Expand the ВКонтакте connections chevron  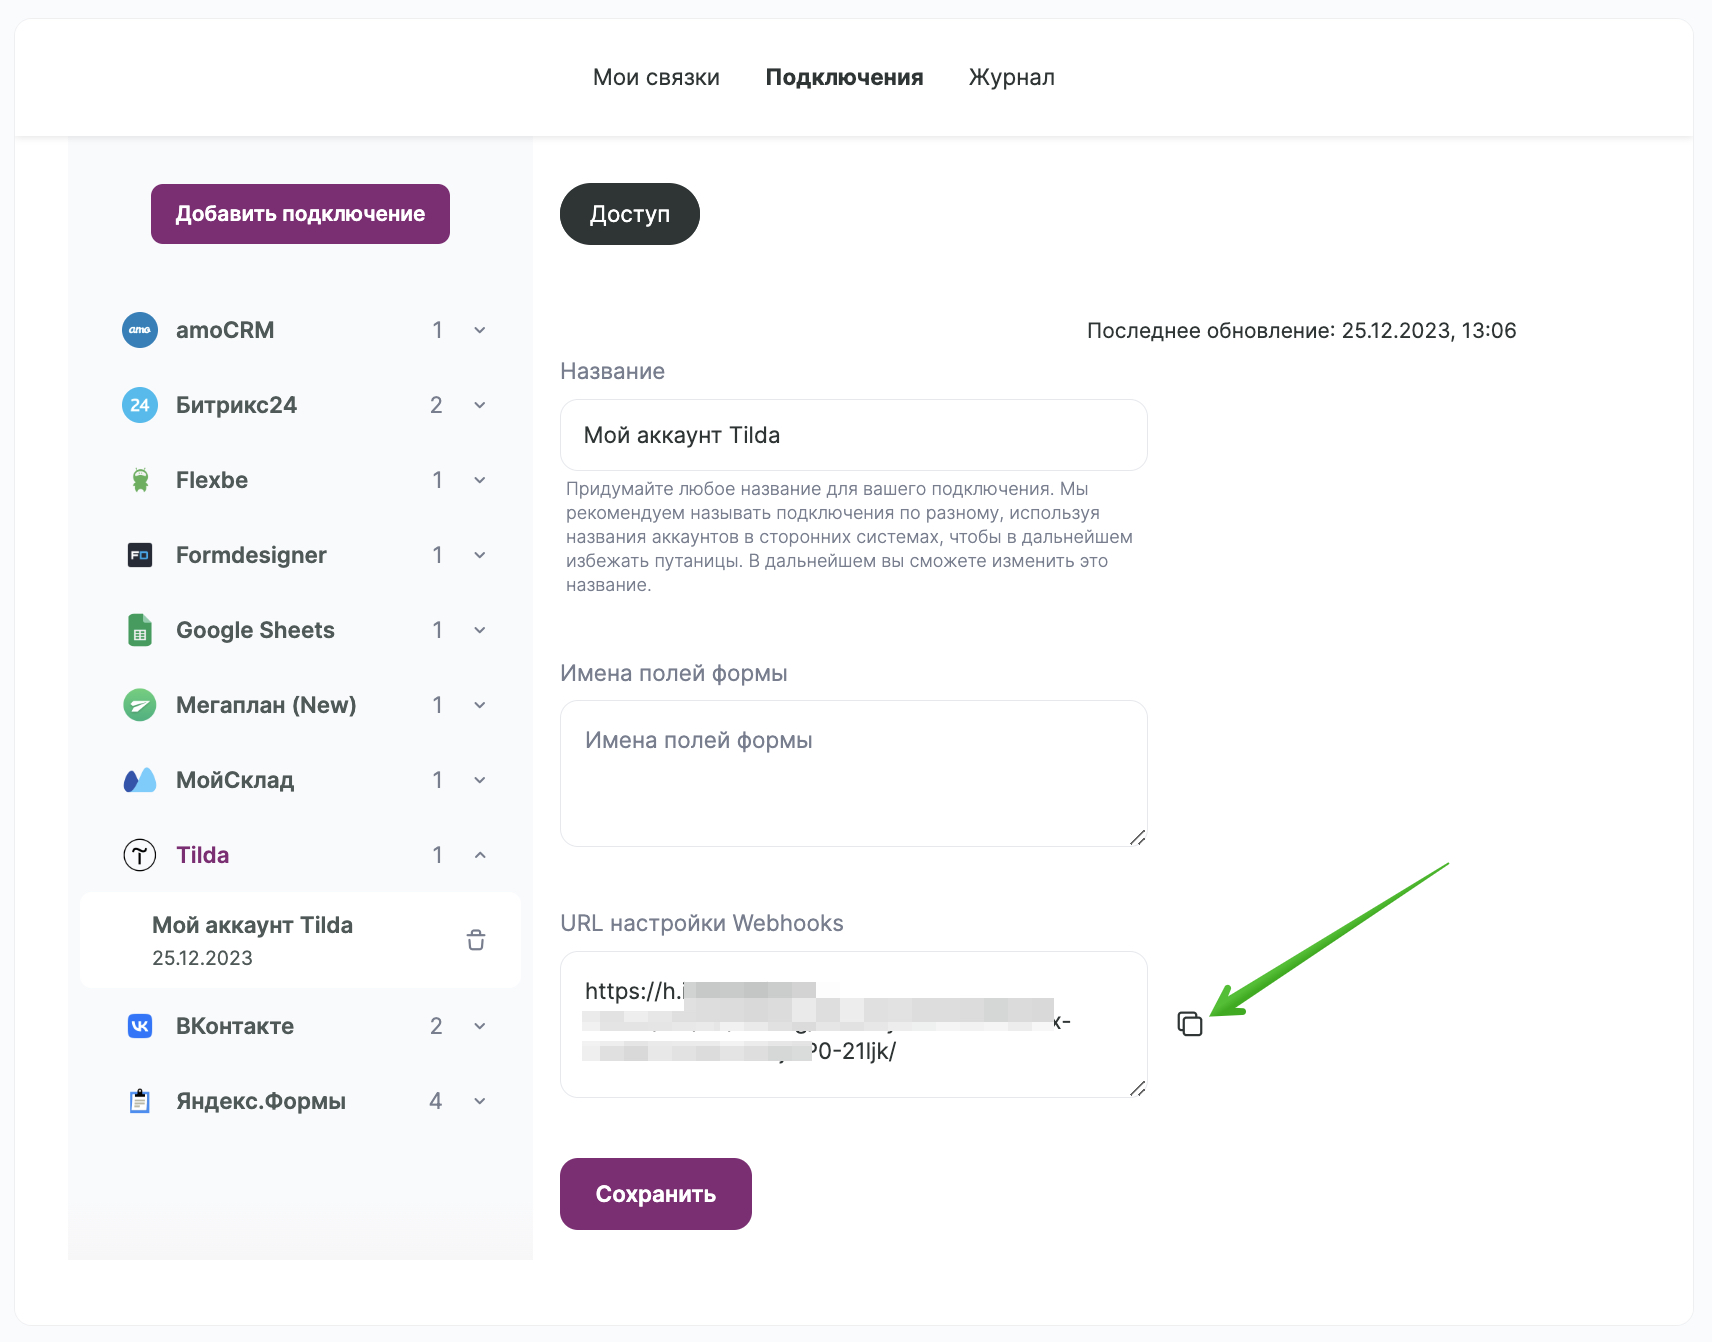pyautogui.click(x=480, y=1026)
